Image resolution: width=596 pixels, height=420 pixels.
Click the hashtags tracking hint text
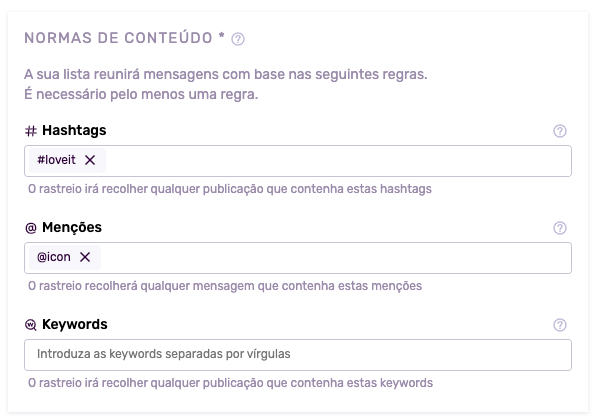pos(230,189)
